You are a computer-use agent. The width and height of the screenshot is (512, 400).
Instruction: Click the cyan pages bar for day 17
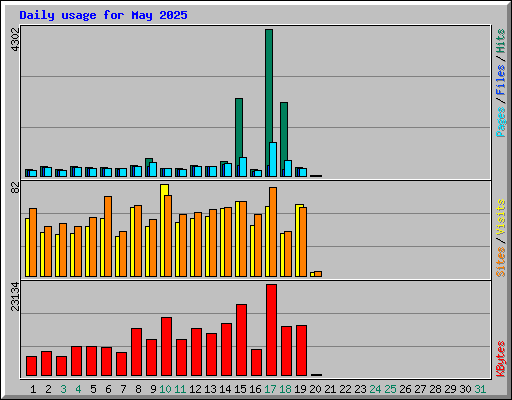[x=273, y=160]
